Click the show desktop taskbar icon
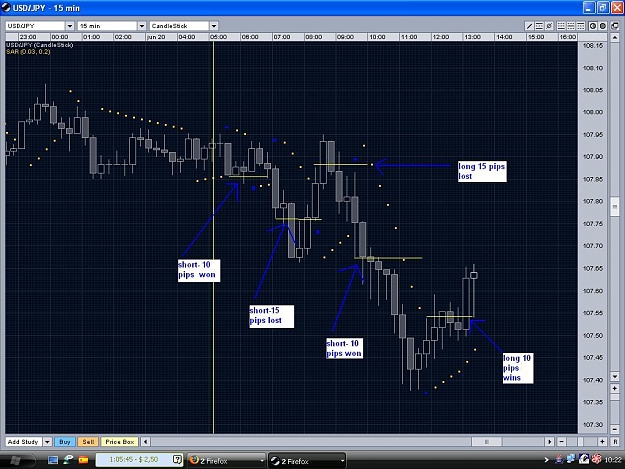Viewport: 625px width, 469px height. click(x=53, y=460)
